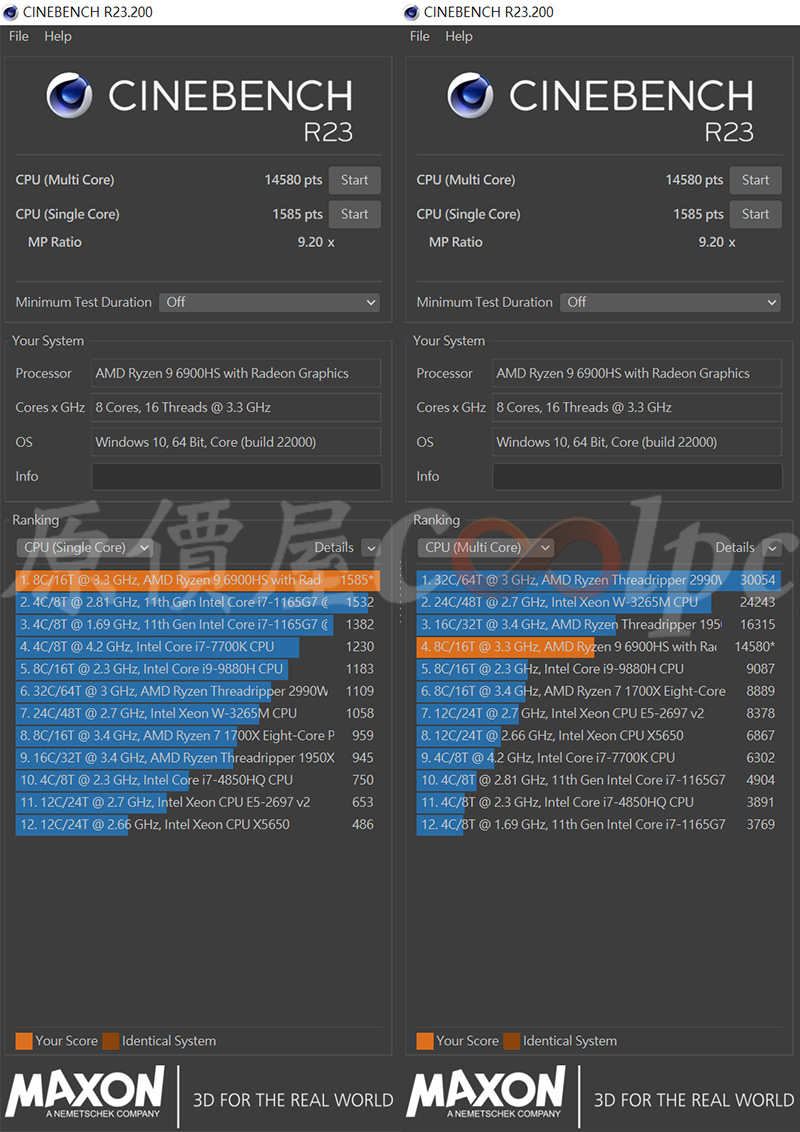The image size is (800, 1132).
Task: Start the CPU Single Core test in left window
Action: (x=354, y=214)
